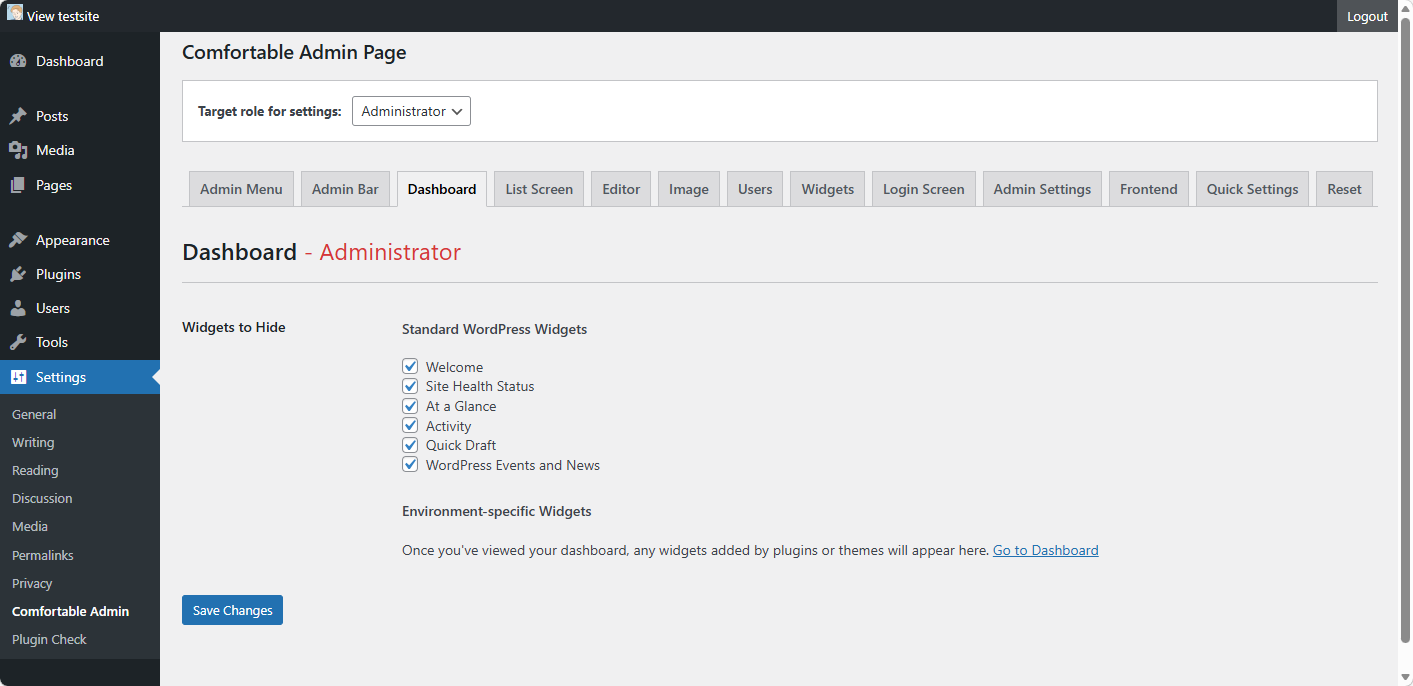Switch to the Frontend tab
Image resolution: width=1413 pixels, height=686 pixels.
point(1149,189)
